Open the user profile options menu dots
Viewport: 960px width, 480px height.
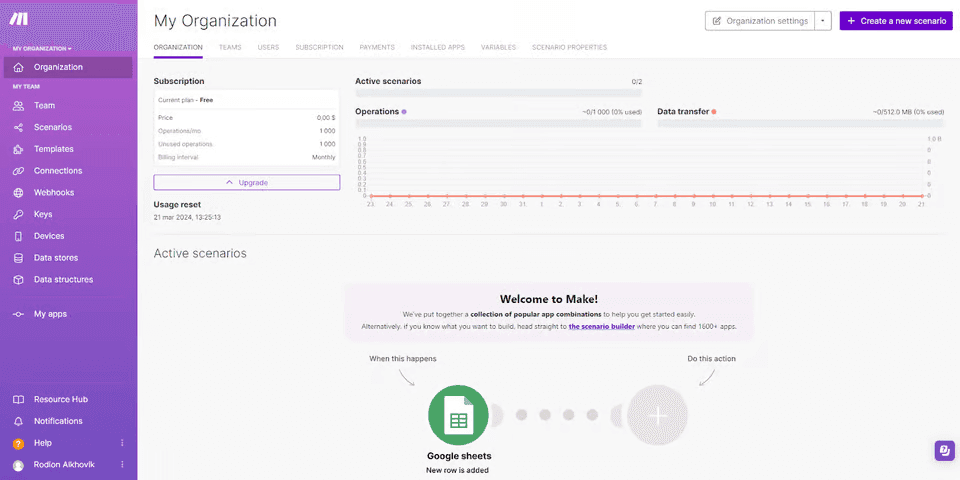point(123,465)
